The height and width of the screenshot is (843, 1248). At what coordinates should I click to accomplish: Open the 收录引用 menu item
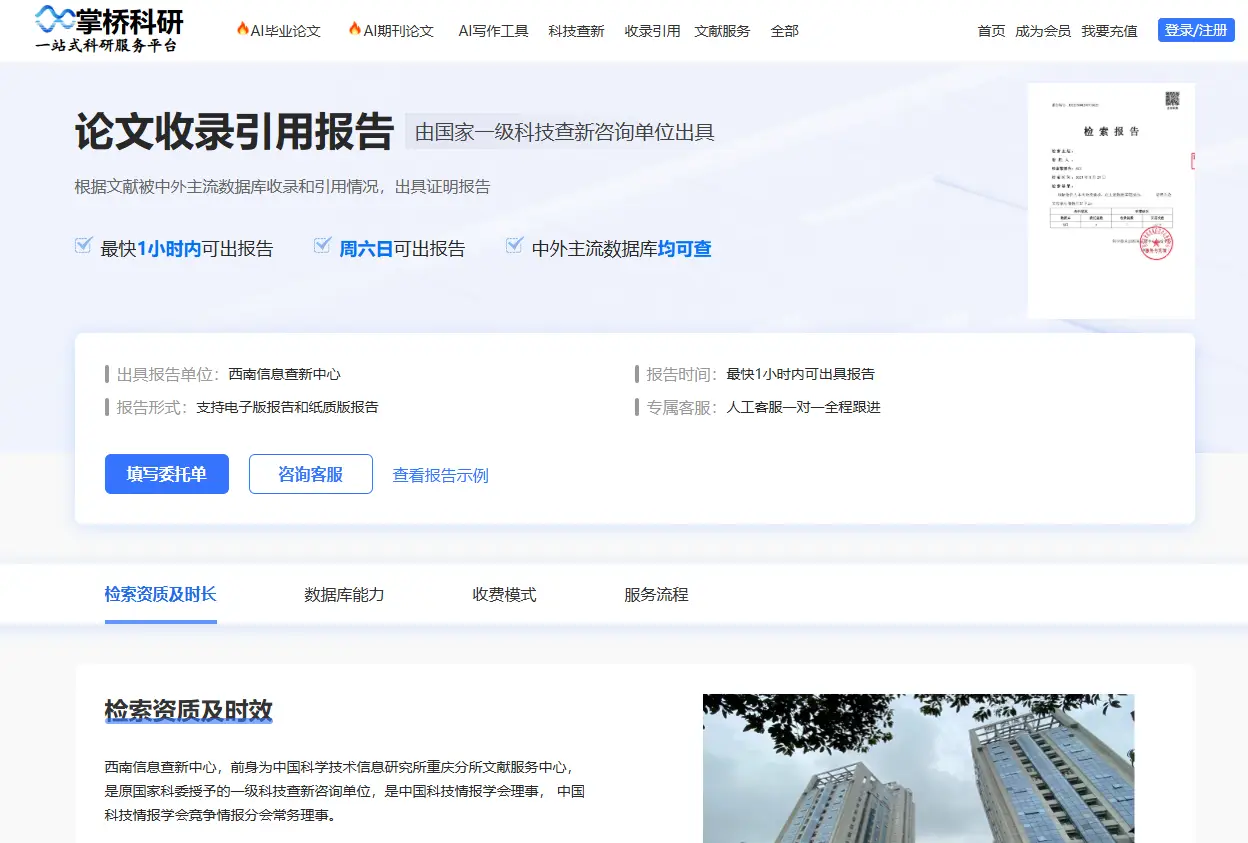click(652, 31)
